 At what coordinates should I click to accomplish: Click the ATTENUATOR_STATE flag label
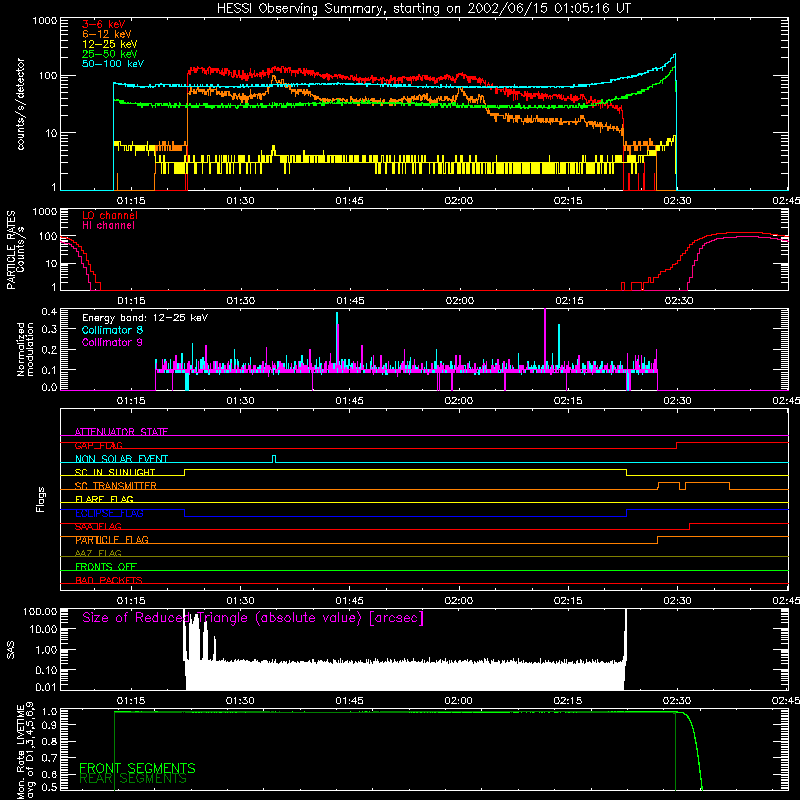121,432
